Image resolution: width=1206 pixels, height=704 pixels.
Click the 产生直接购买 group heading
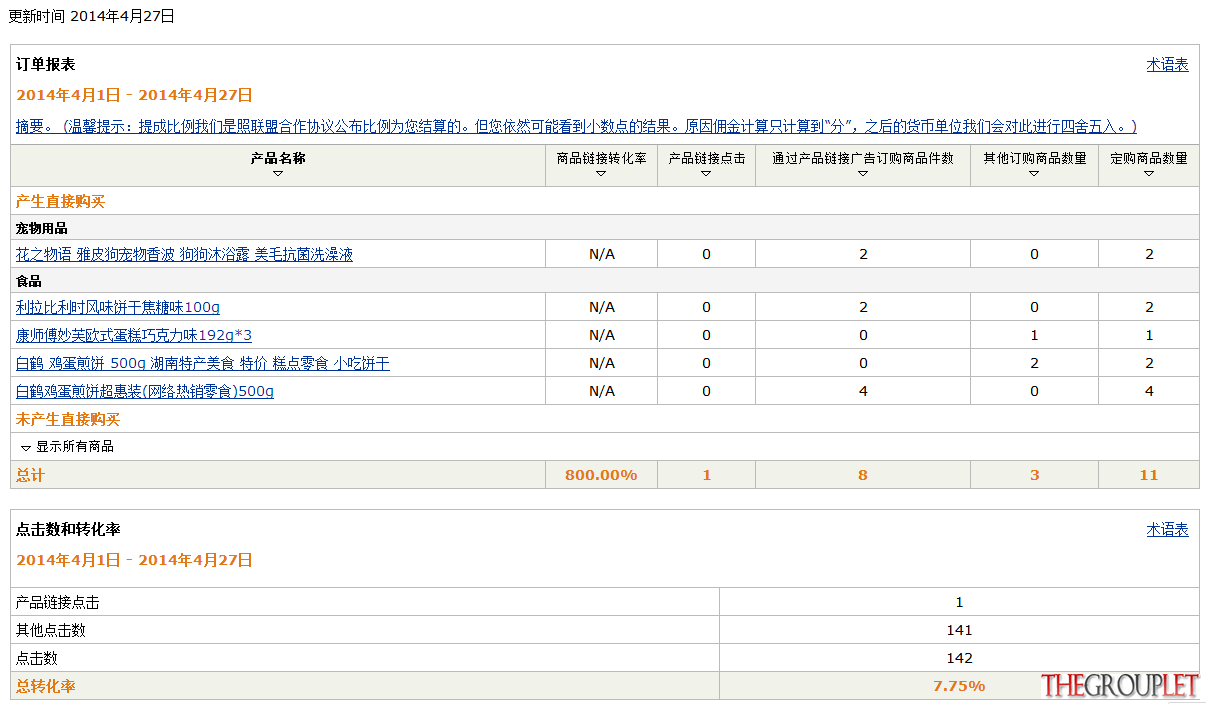[60, 201]
